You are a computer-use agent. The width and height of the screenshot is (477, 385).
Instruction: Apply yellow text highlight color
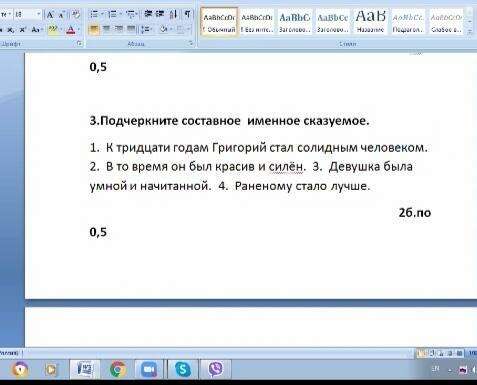coord(52,30)
